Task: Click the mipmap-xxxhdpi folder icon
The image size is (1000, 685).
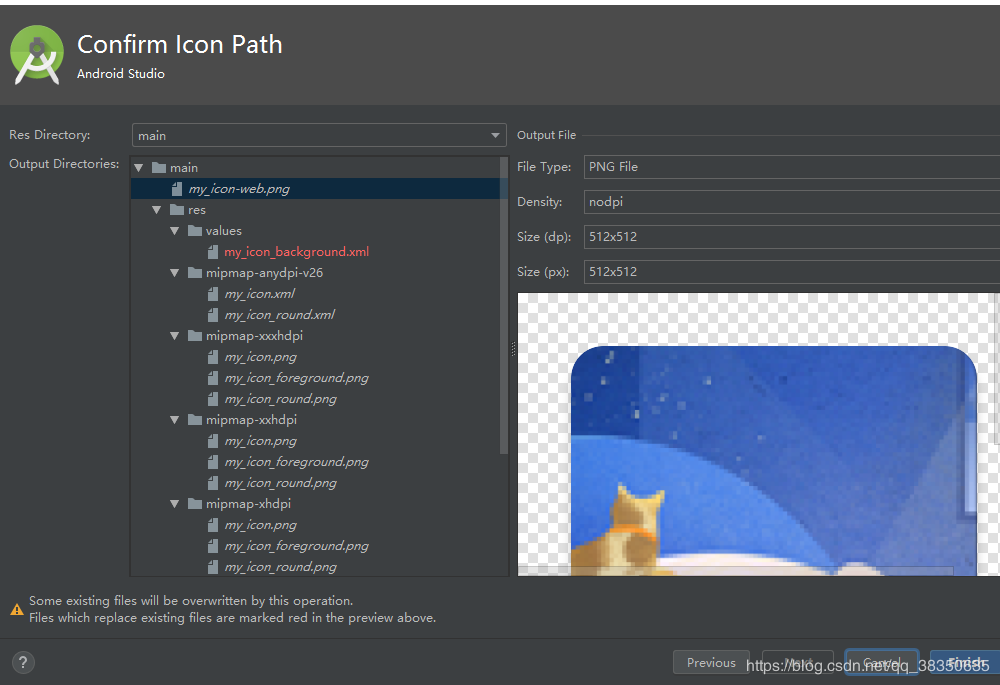Action: (195, 336)
